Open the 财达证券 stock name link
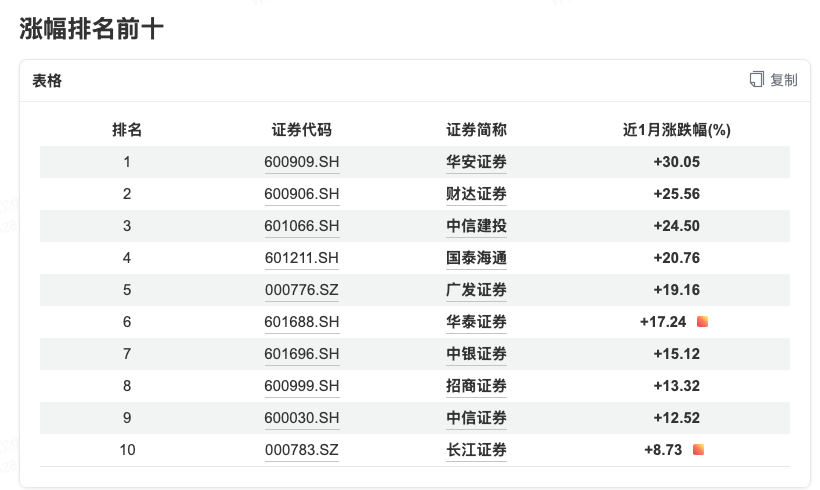This screenshot has height=490, width=820. pyautogui.click(x=476, y=194)
